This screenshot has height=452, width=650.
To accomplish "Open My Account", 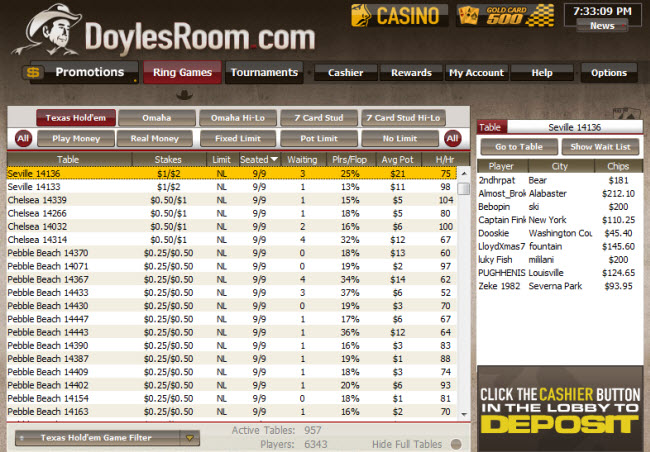I will tap(477, 73).
